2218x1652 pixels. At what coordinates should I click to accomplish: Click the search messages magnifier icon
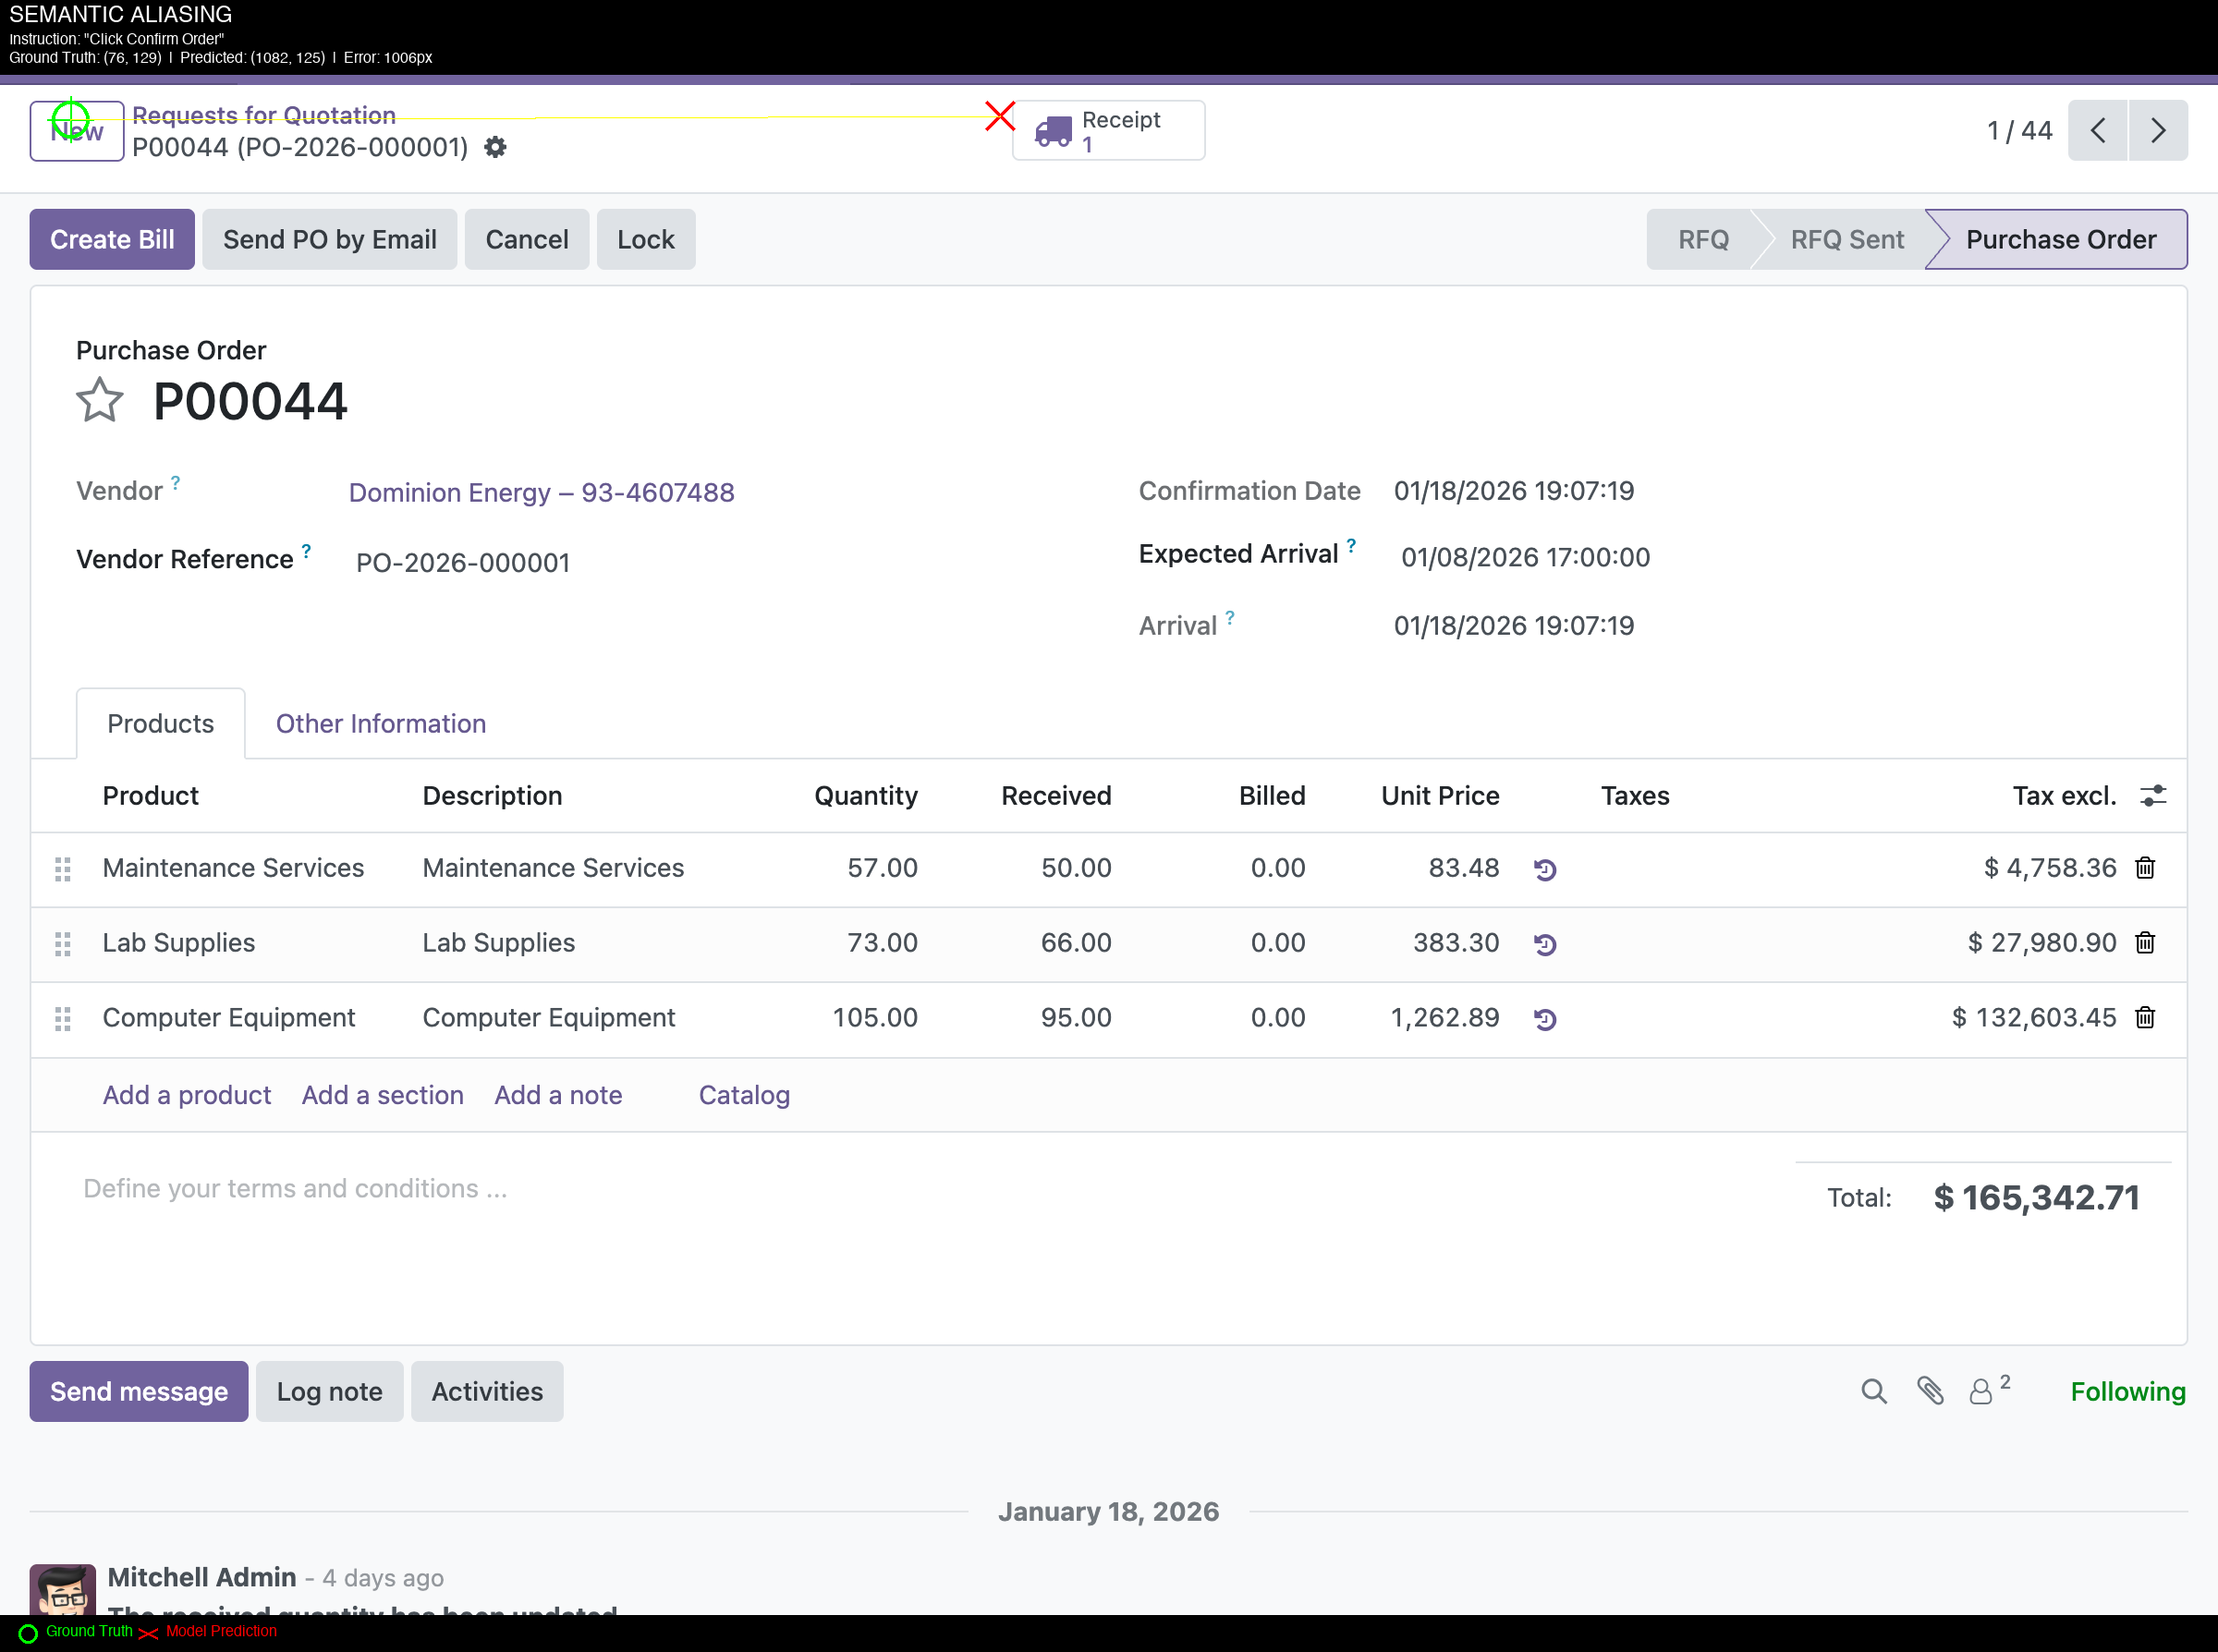click(x=1873, y=1391)
